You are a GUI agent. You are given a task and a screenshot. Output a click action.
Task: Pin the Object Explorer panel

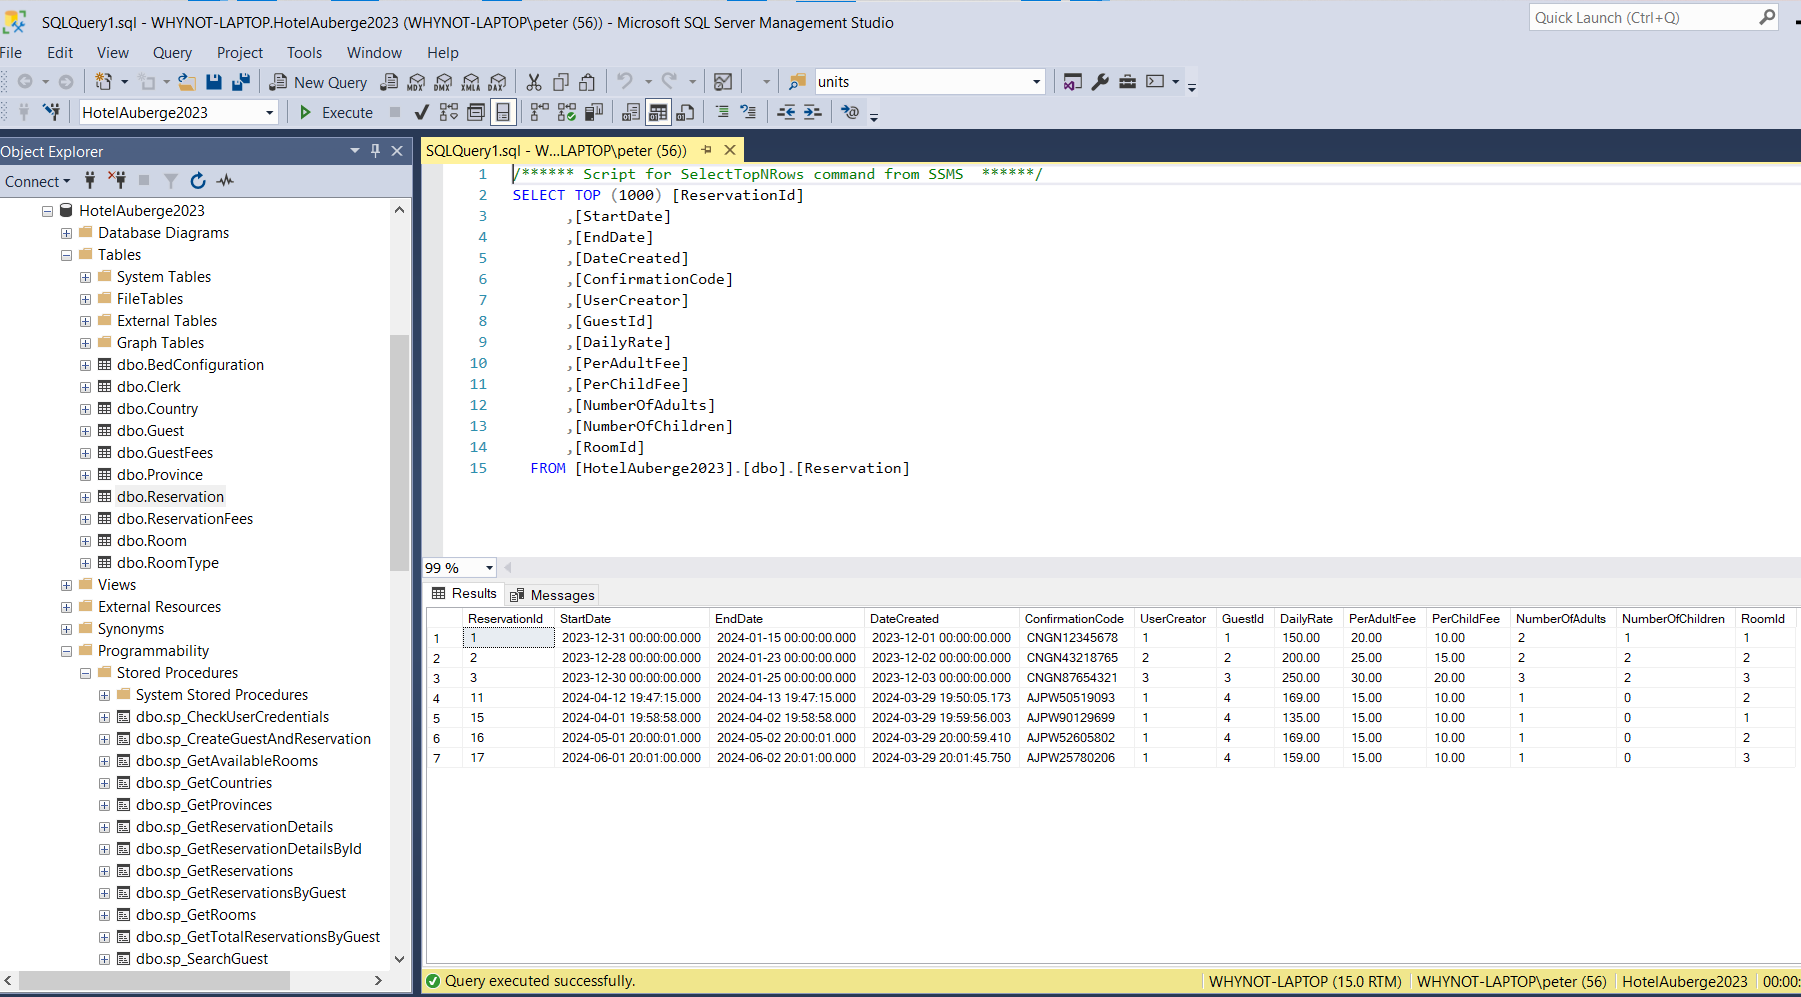point(376,151)
